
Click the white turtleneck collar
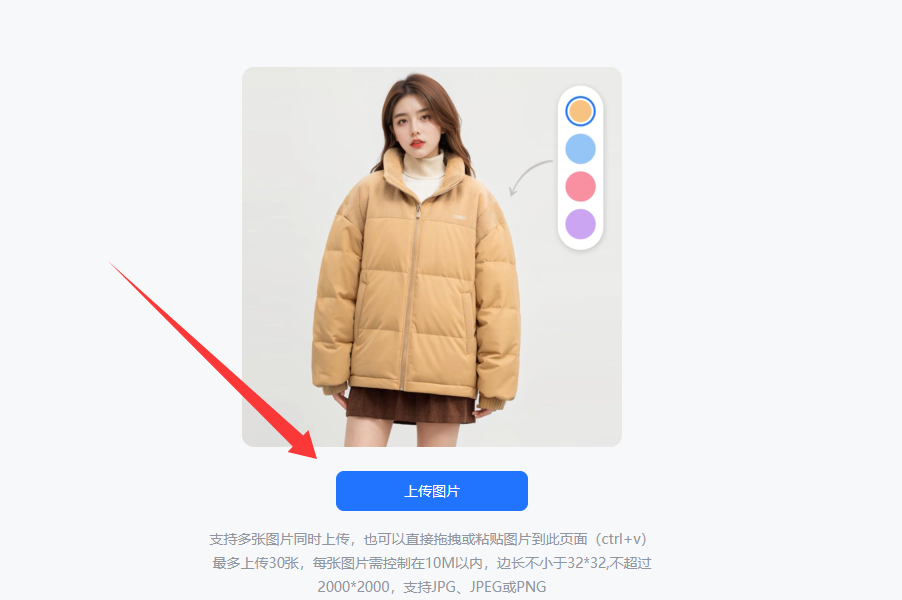point(424,168)
